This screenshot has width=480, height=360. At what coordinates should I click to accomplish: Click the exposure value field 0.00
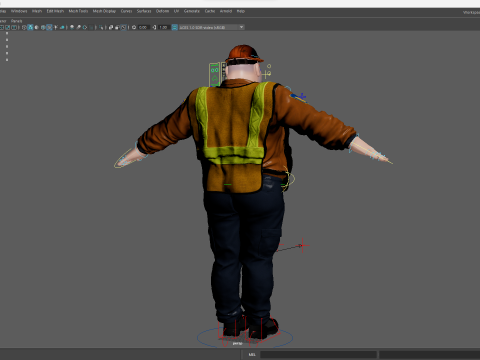(143, 27)
